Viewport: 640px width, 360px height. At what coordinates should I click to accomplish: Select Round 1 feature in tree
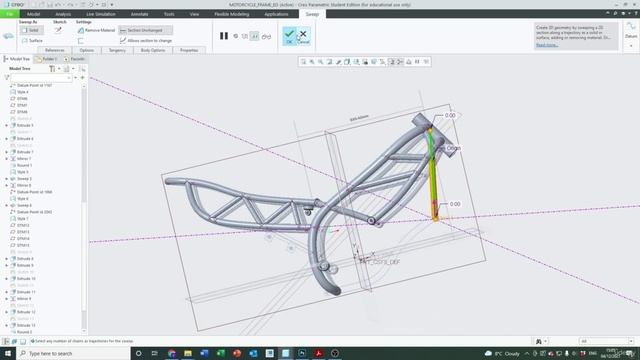21,165
